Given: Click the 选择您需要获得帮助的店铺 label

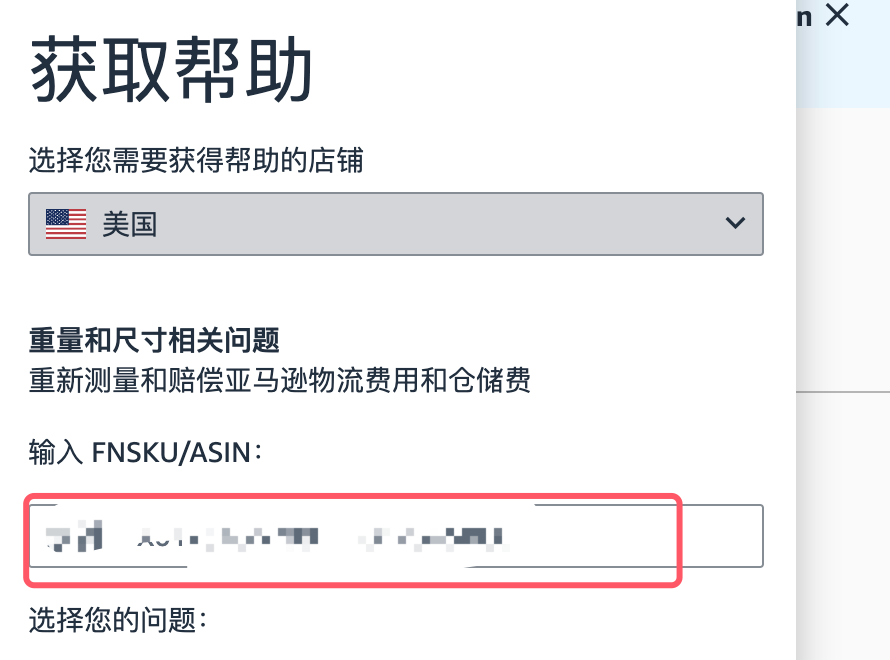Looking at the screenshot, I should (195, 160).
